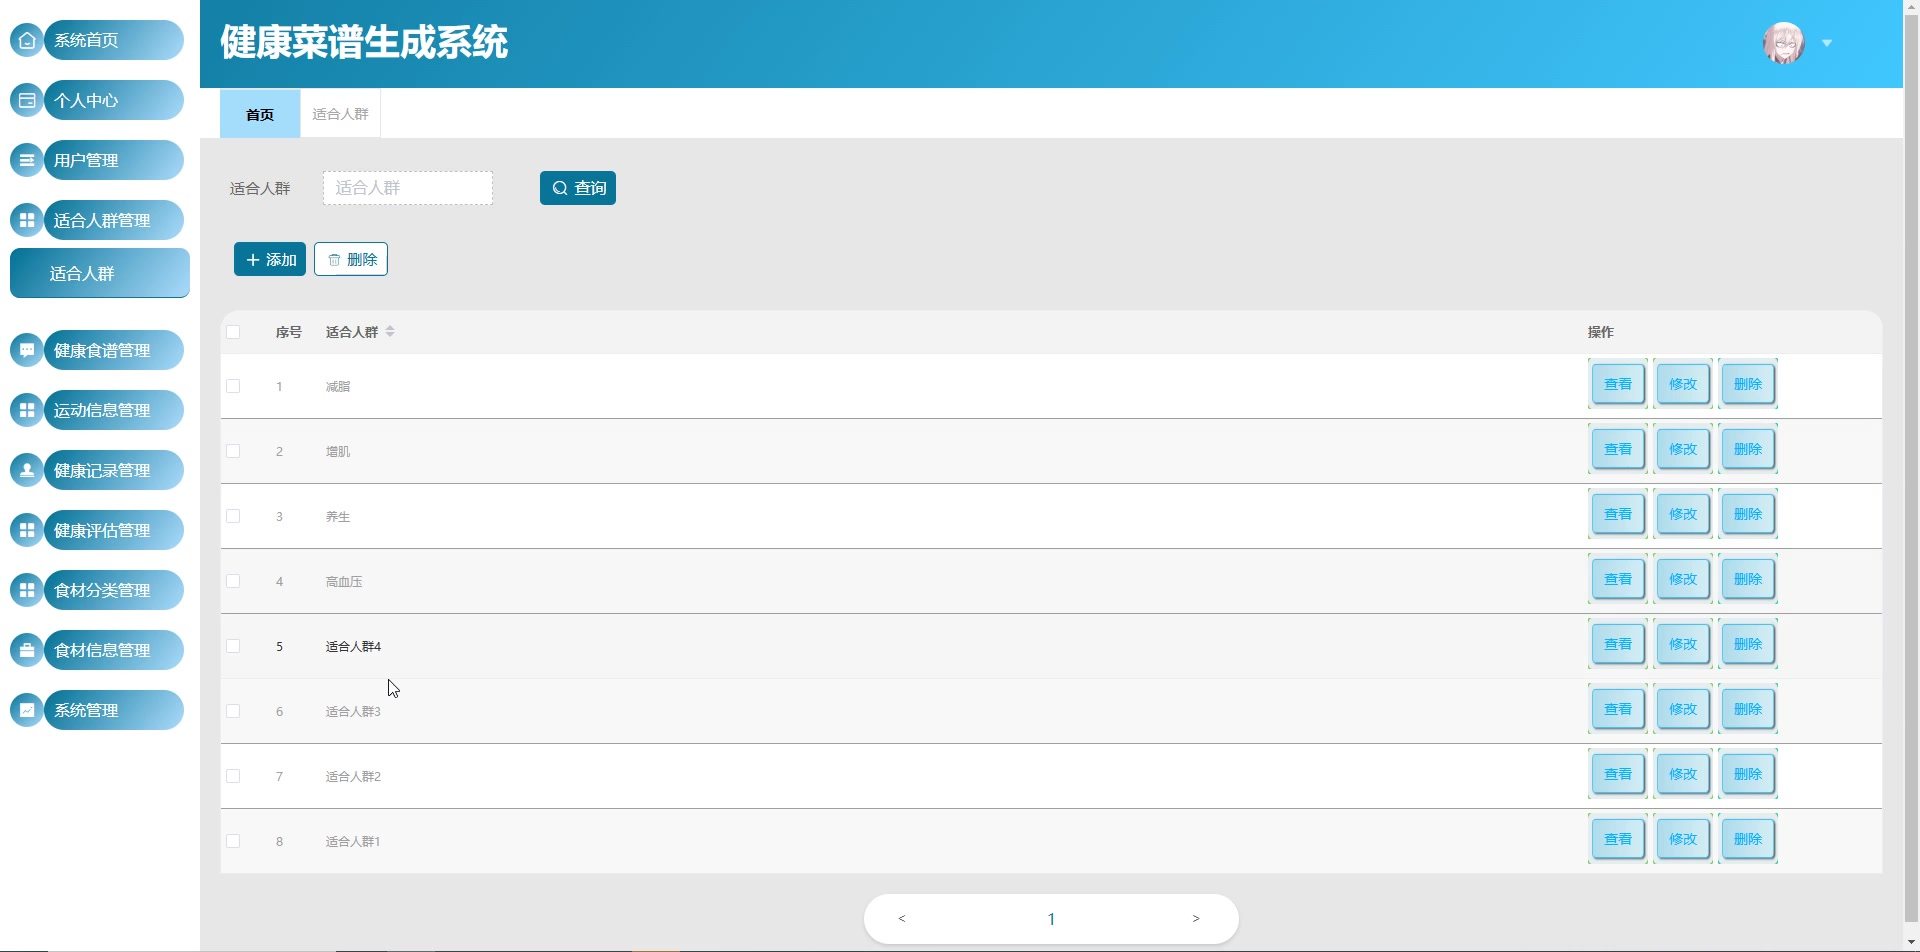
Task: View details of the 适合人群3 row
Action: [1618, 709]
